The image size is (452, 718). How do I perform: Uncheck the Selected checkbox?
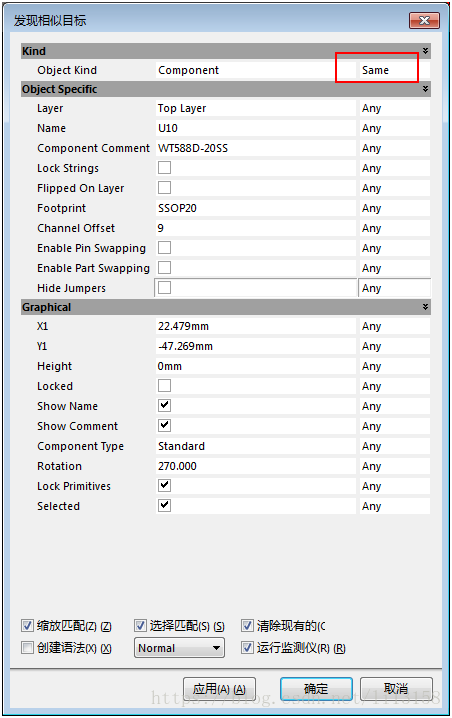(x=164, y=506)
